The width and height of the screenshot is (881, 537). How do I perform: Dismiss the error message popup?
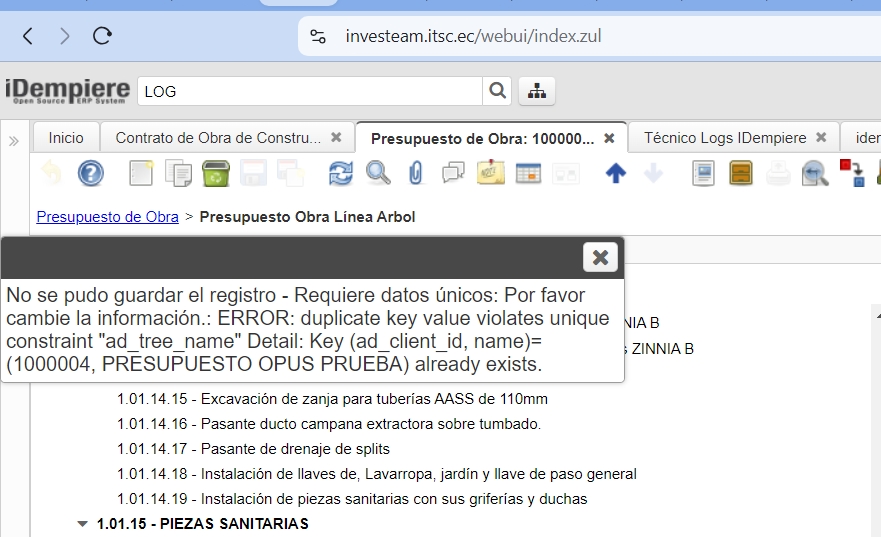pyautogui.click(x=600, y=258)
